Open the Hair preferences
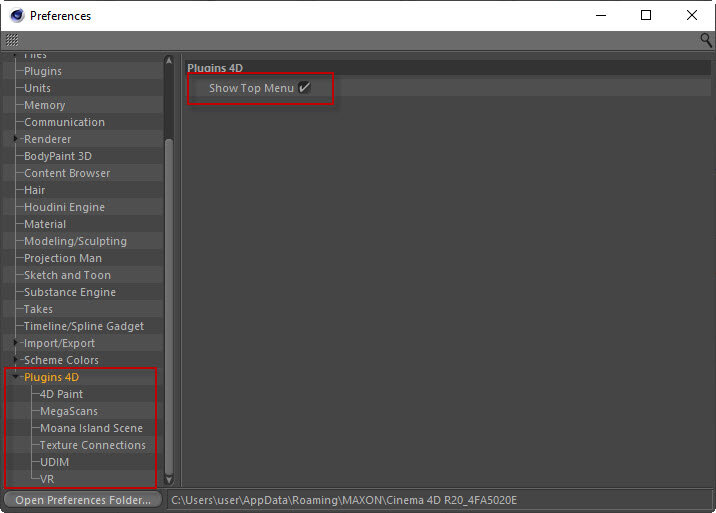This screenshot has width=716, height=513. (x=35, y=190)
